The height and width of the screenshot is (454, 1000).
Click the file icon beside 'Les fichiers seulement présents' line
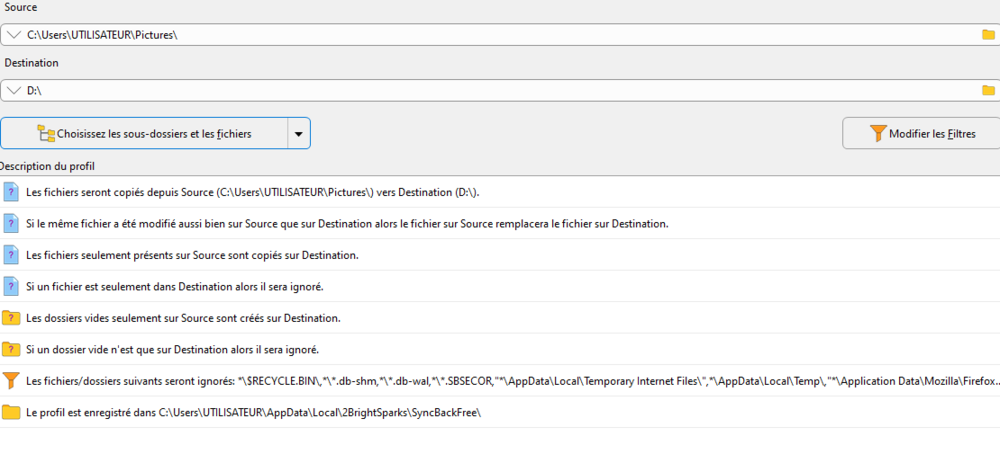(11, 255)
